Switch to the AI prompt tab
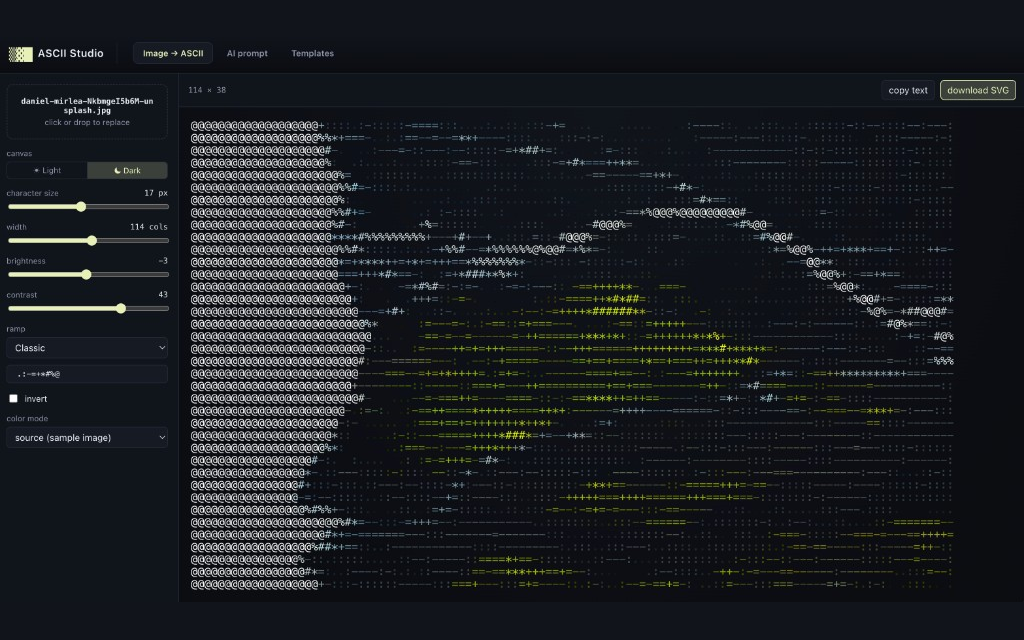Image resolution: width=1024 pixels, height=640 pixels. coord(247,54)
